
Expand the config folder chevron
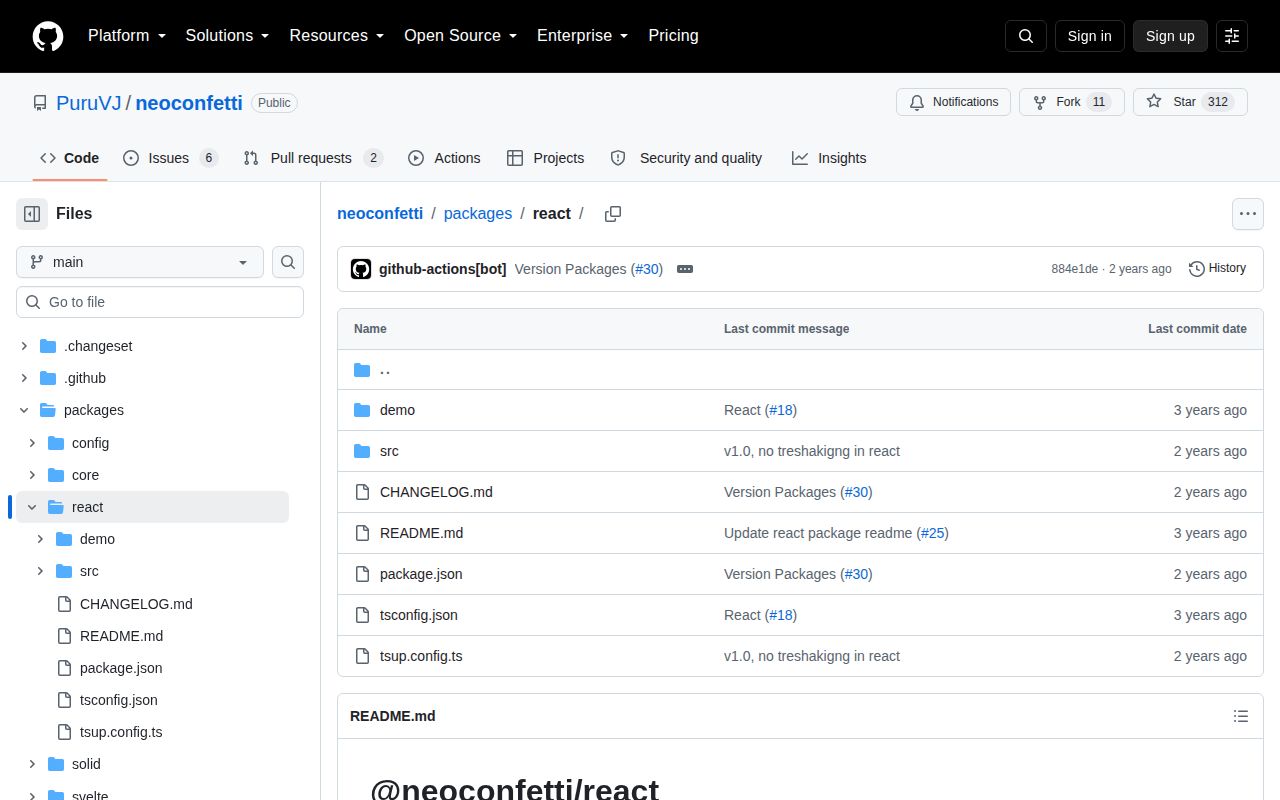32,443
